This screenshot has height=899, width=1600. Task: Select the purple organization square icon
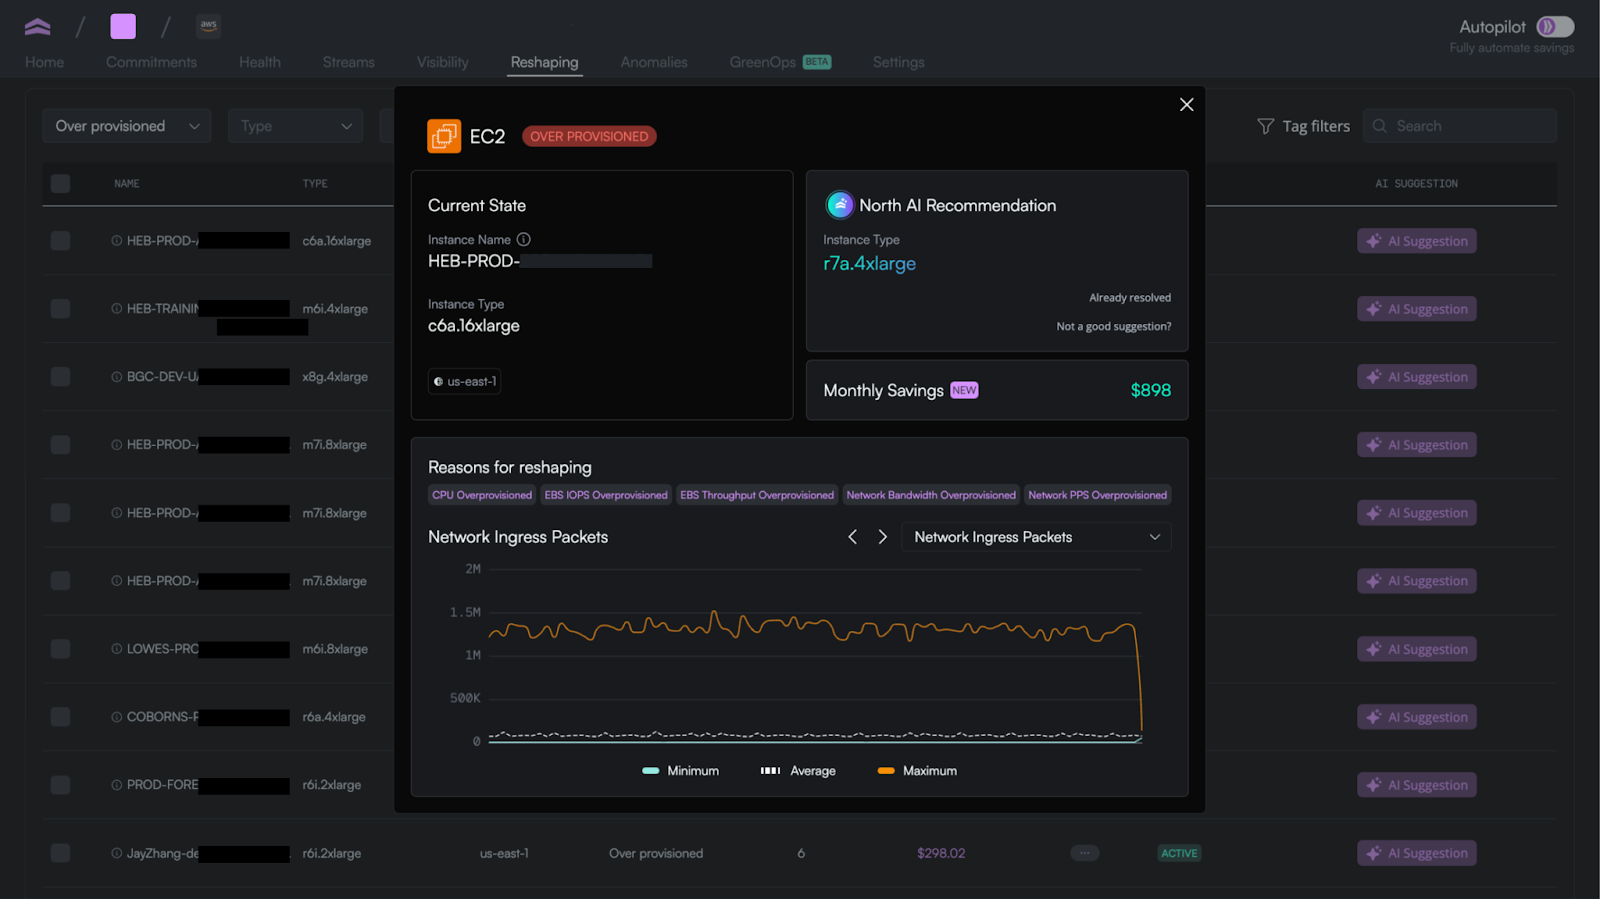(x=123, y=27)
